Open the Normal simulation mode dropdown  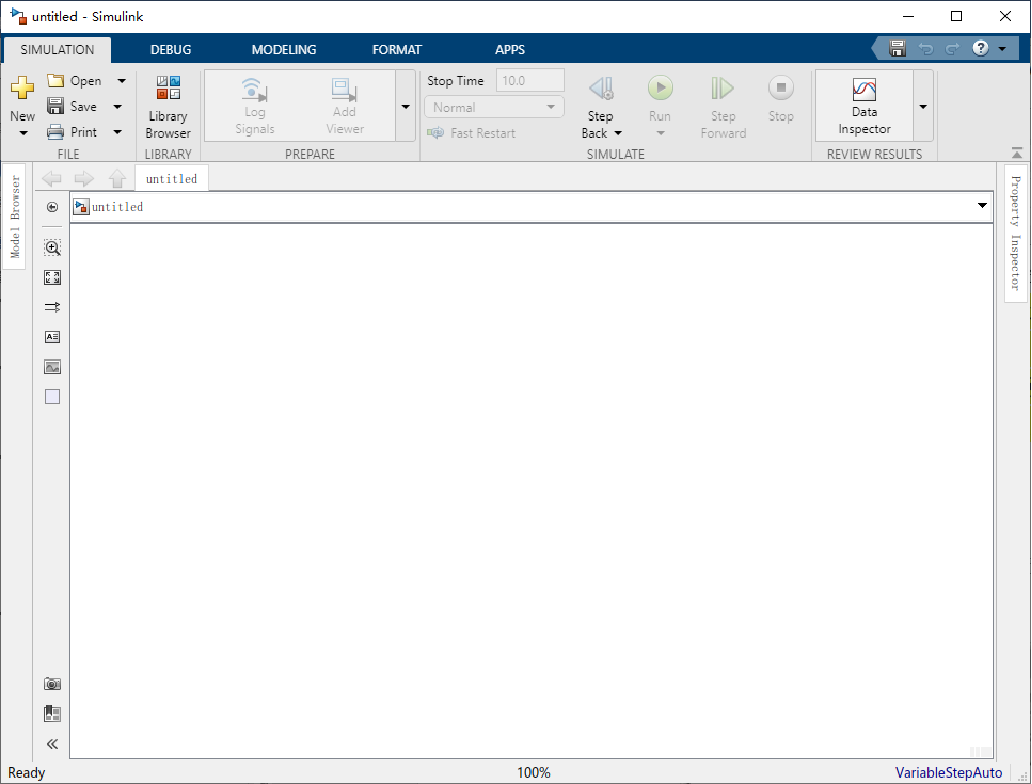(x=494, y=107)
